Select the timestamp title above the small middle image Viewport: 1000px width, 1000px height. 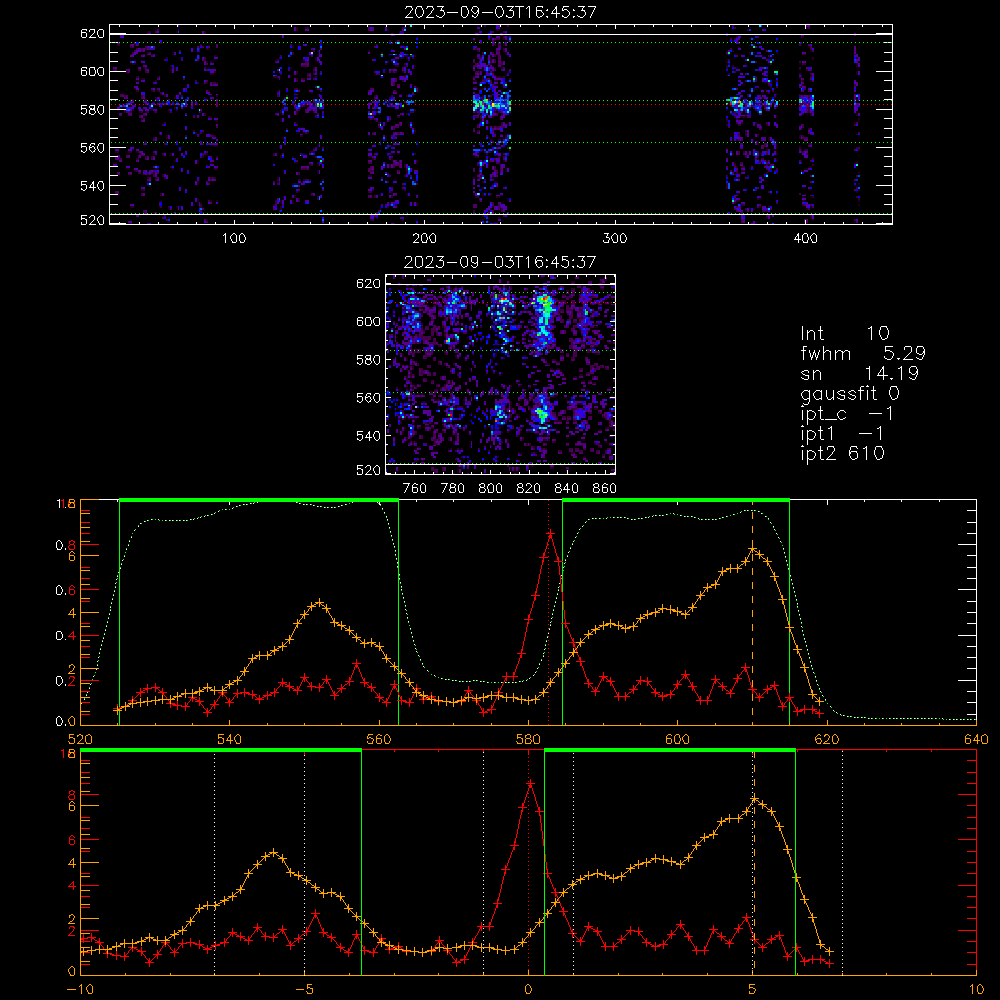pos(500,262)
